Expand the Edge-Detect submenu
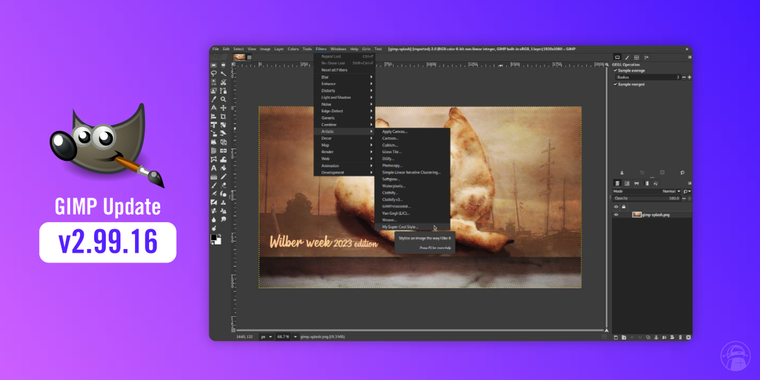The image size is (760, 380). tap(345, 111)
